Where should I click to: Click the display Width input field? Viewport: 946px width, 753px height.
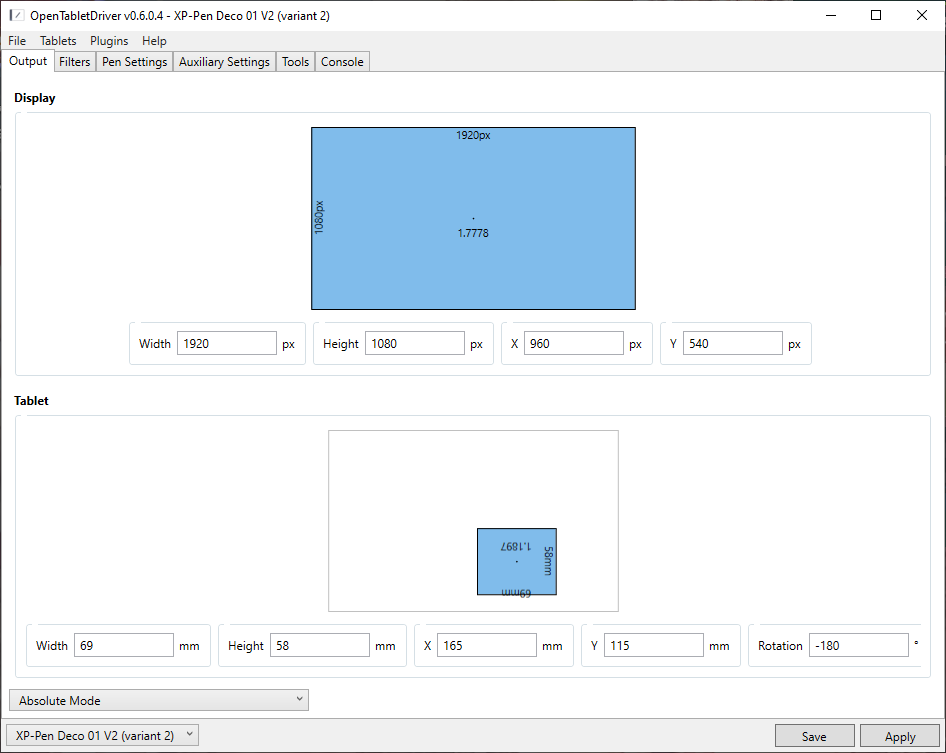(227, 343)
